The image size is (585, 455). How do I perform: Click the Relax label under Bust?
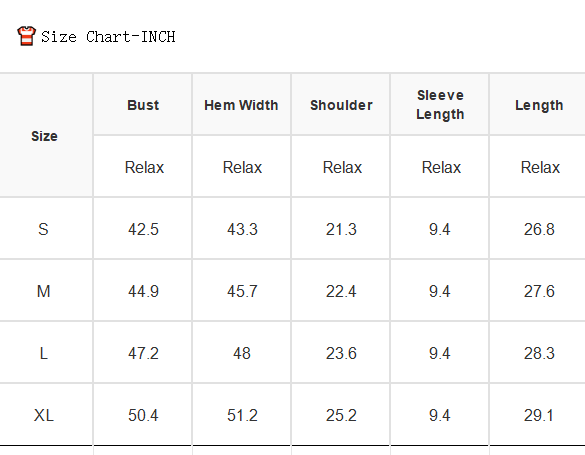coord(144,167)
